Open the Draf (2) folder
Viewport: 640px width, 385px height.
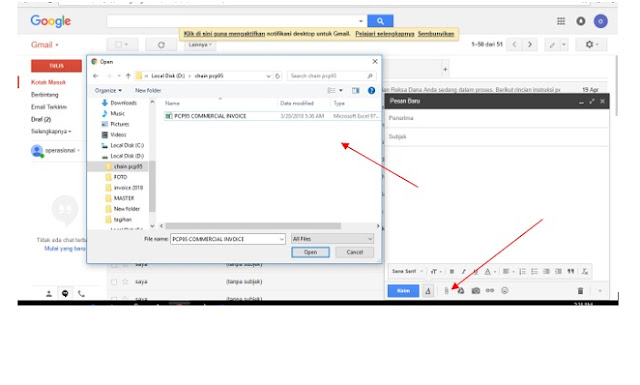[41, 119]
